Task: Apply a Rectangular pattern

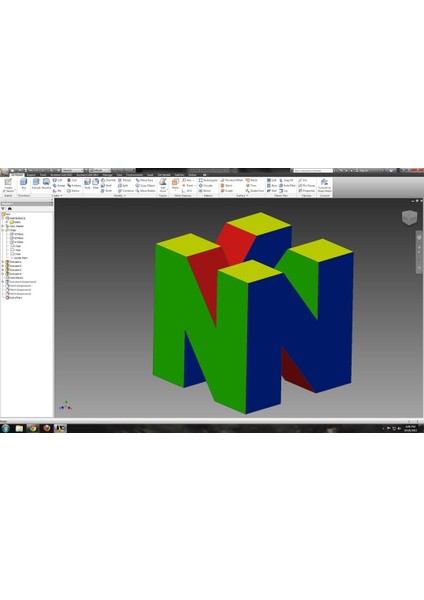Action: [x=208, y=180]
